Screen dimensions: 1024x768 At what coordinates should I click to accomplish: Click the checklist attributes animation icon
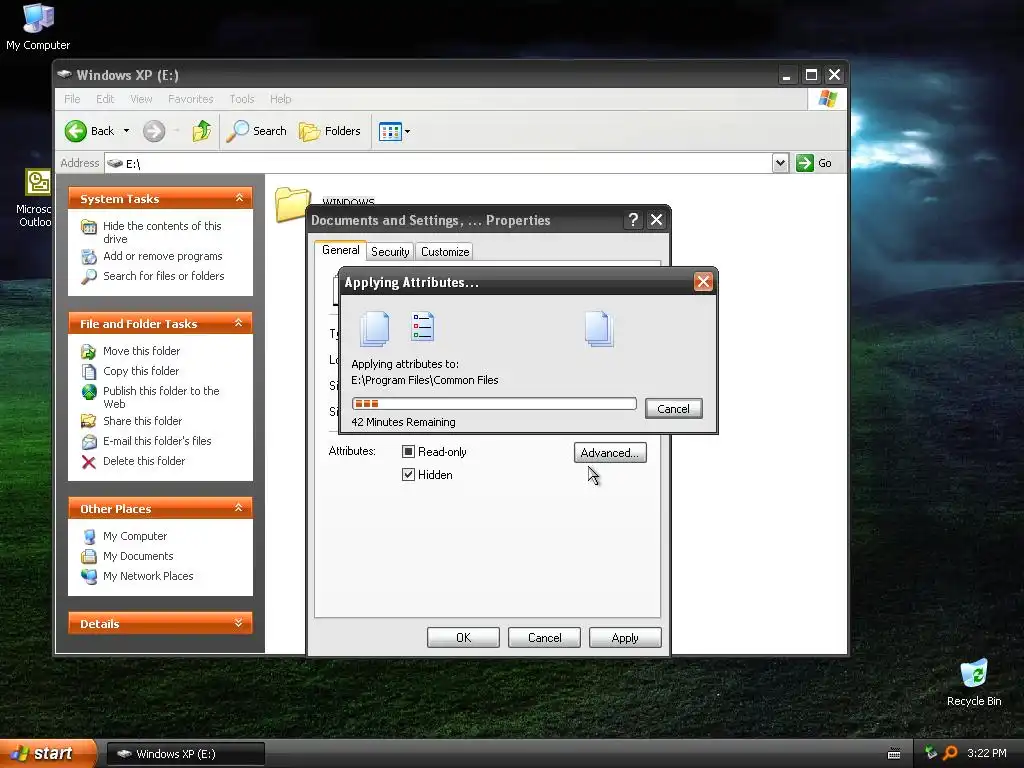(x=423, y=326)
